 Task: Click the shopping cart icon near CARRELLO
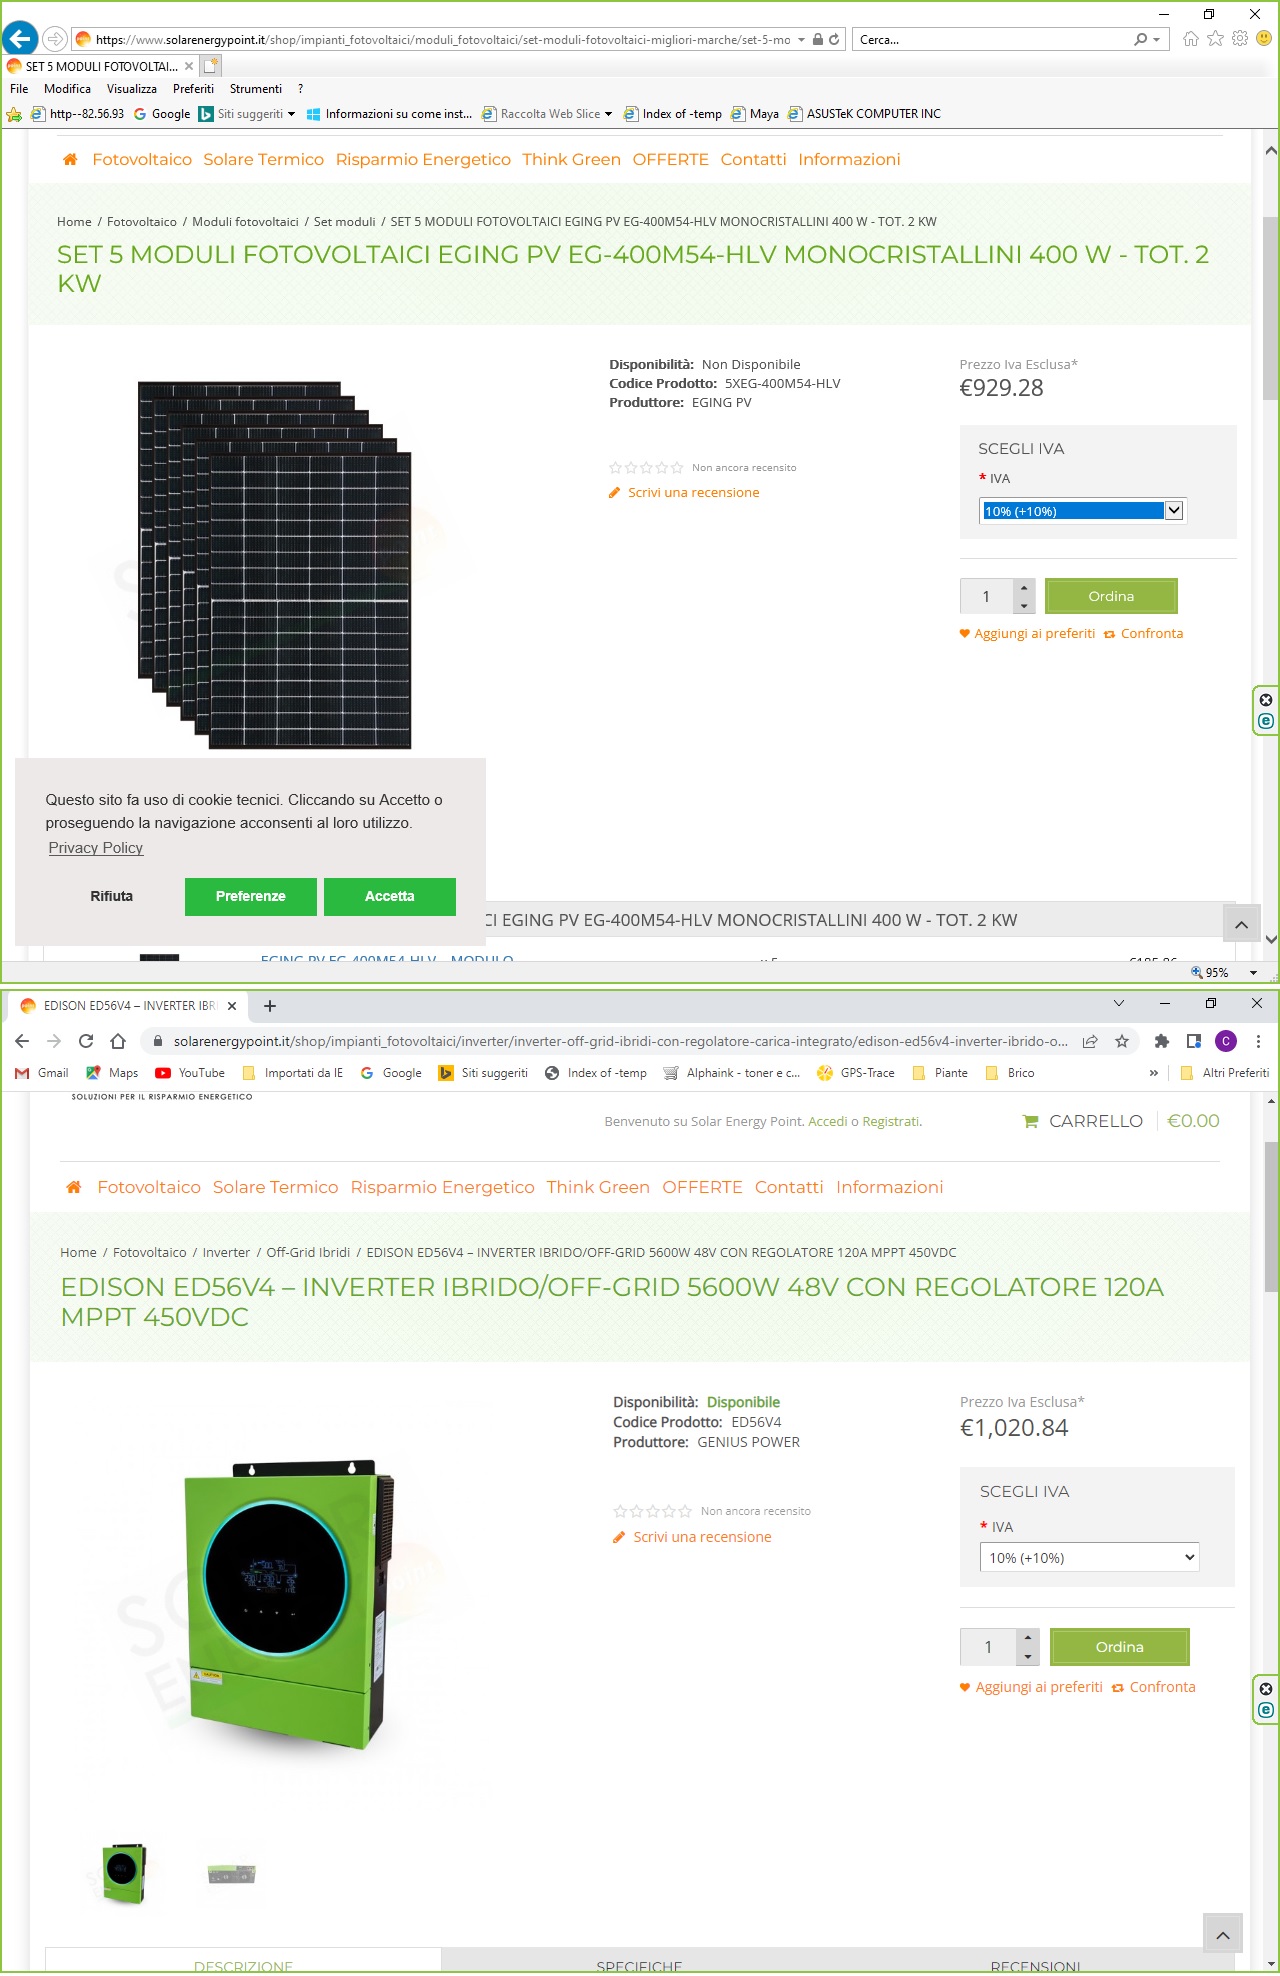[1030, 1122]
